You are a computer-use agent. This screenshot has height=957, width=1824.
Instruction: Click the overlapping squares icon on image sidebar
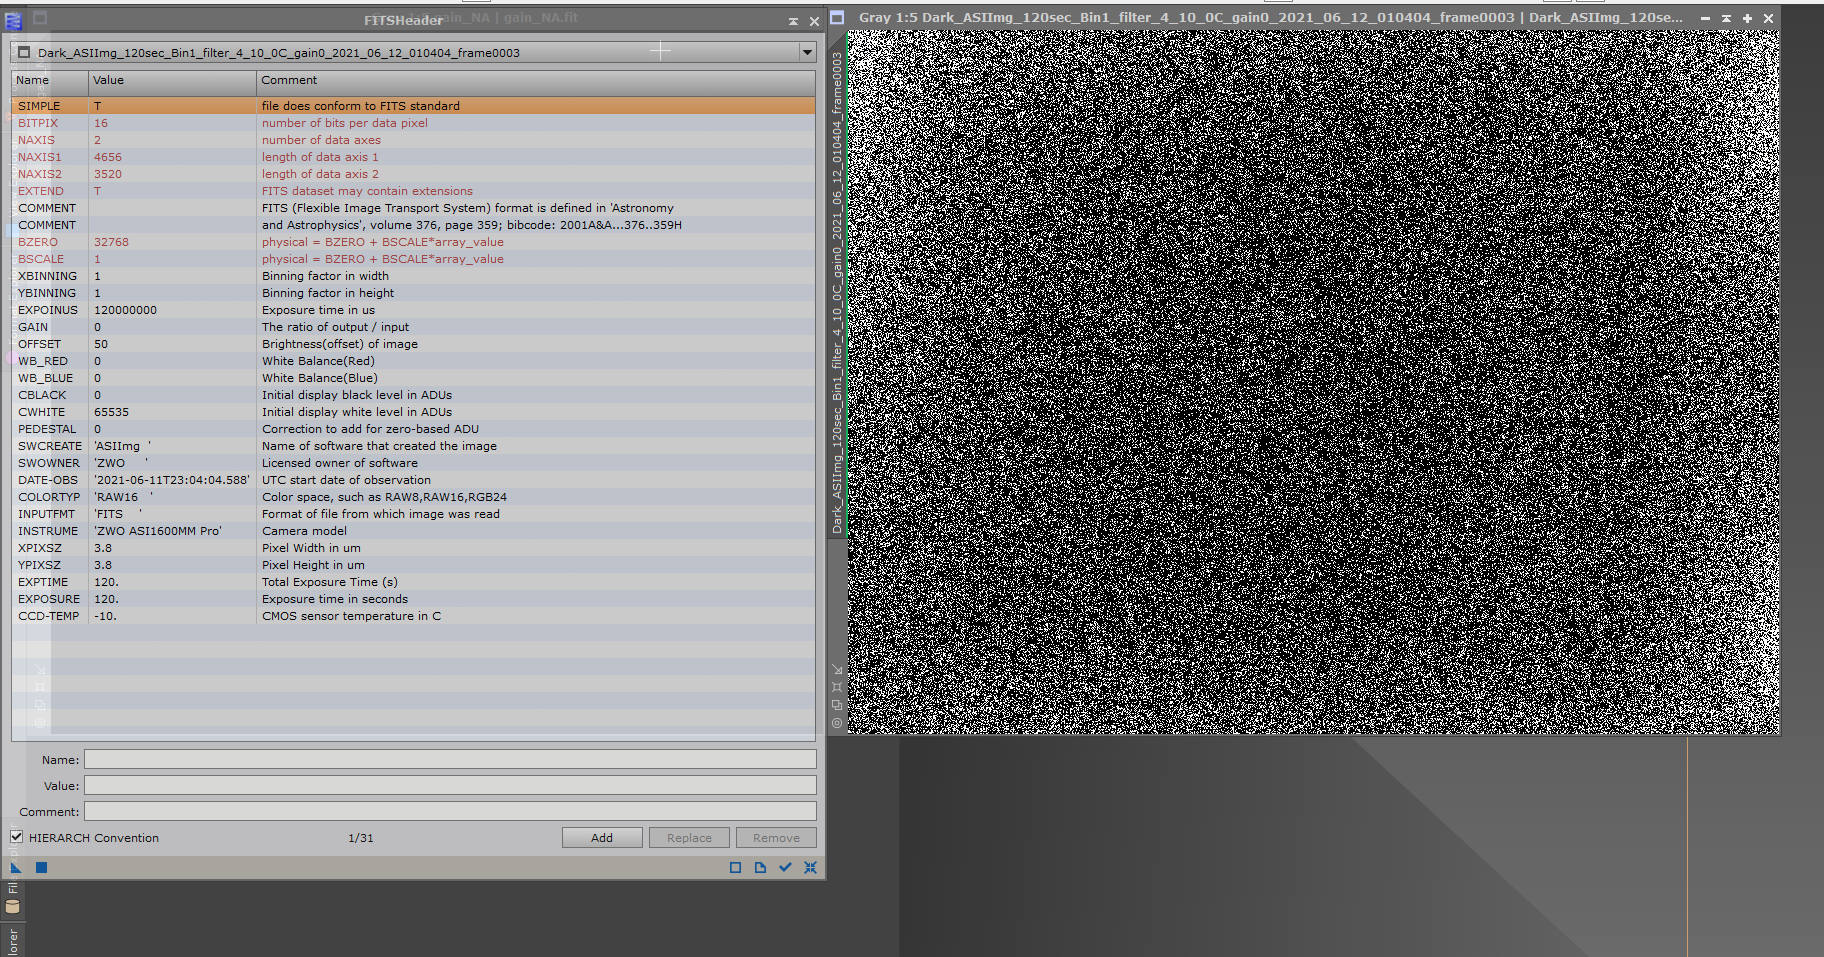(x=837, y=705)
